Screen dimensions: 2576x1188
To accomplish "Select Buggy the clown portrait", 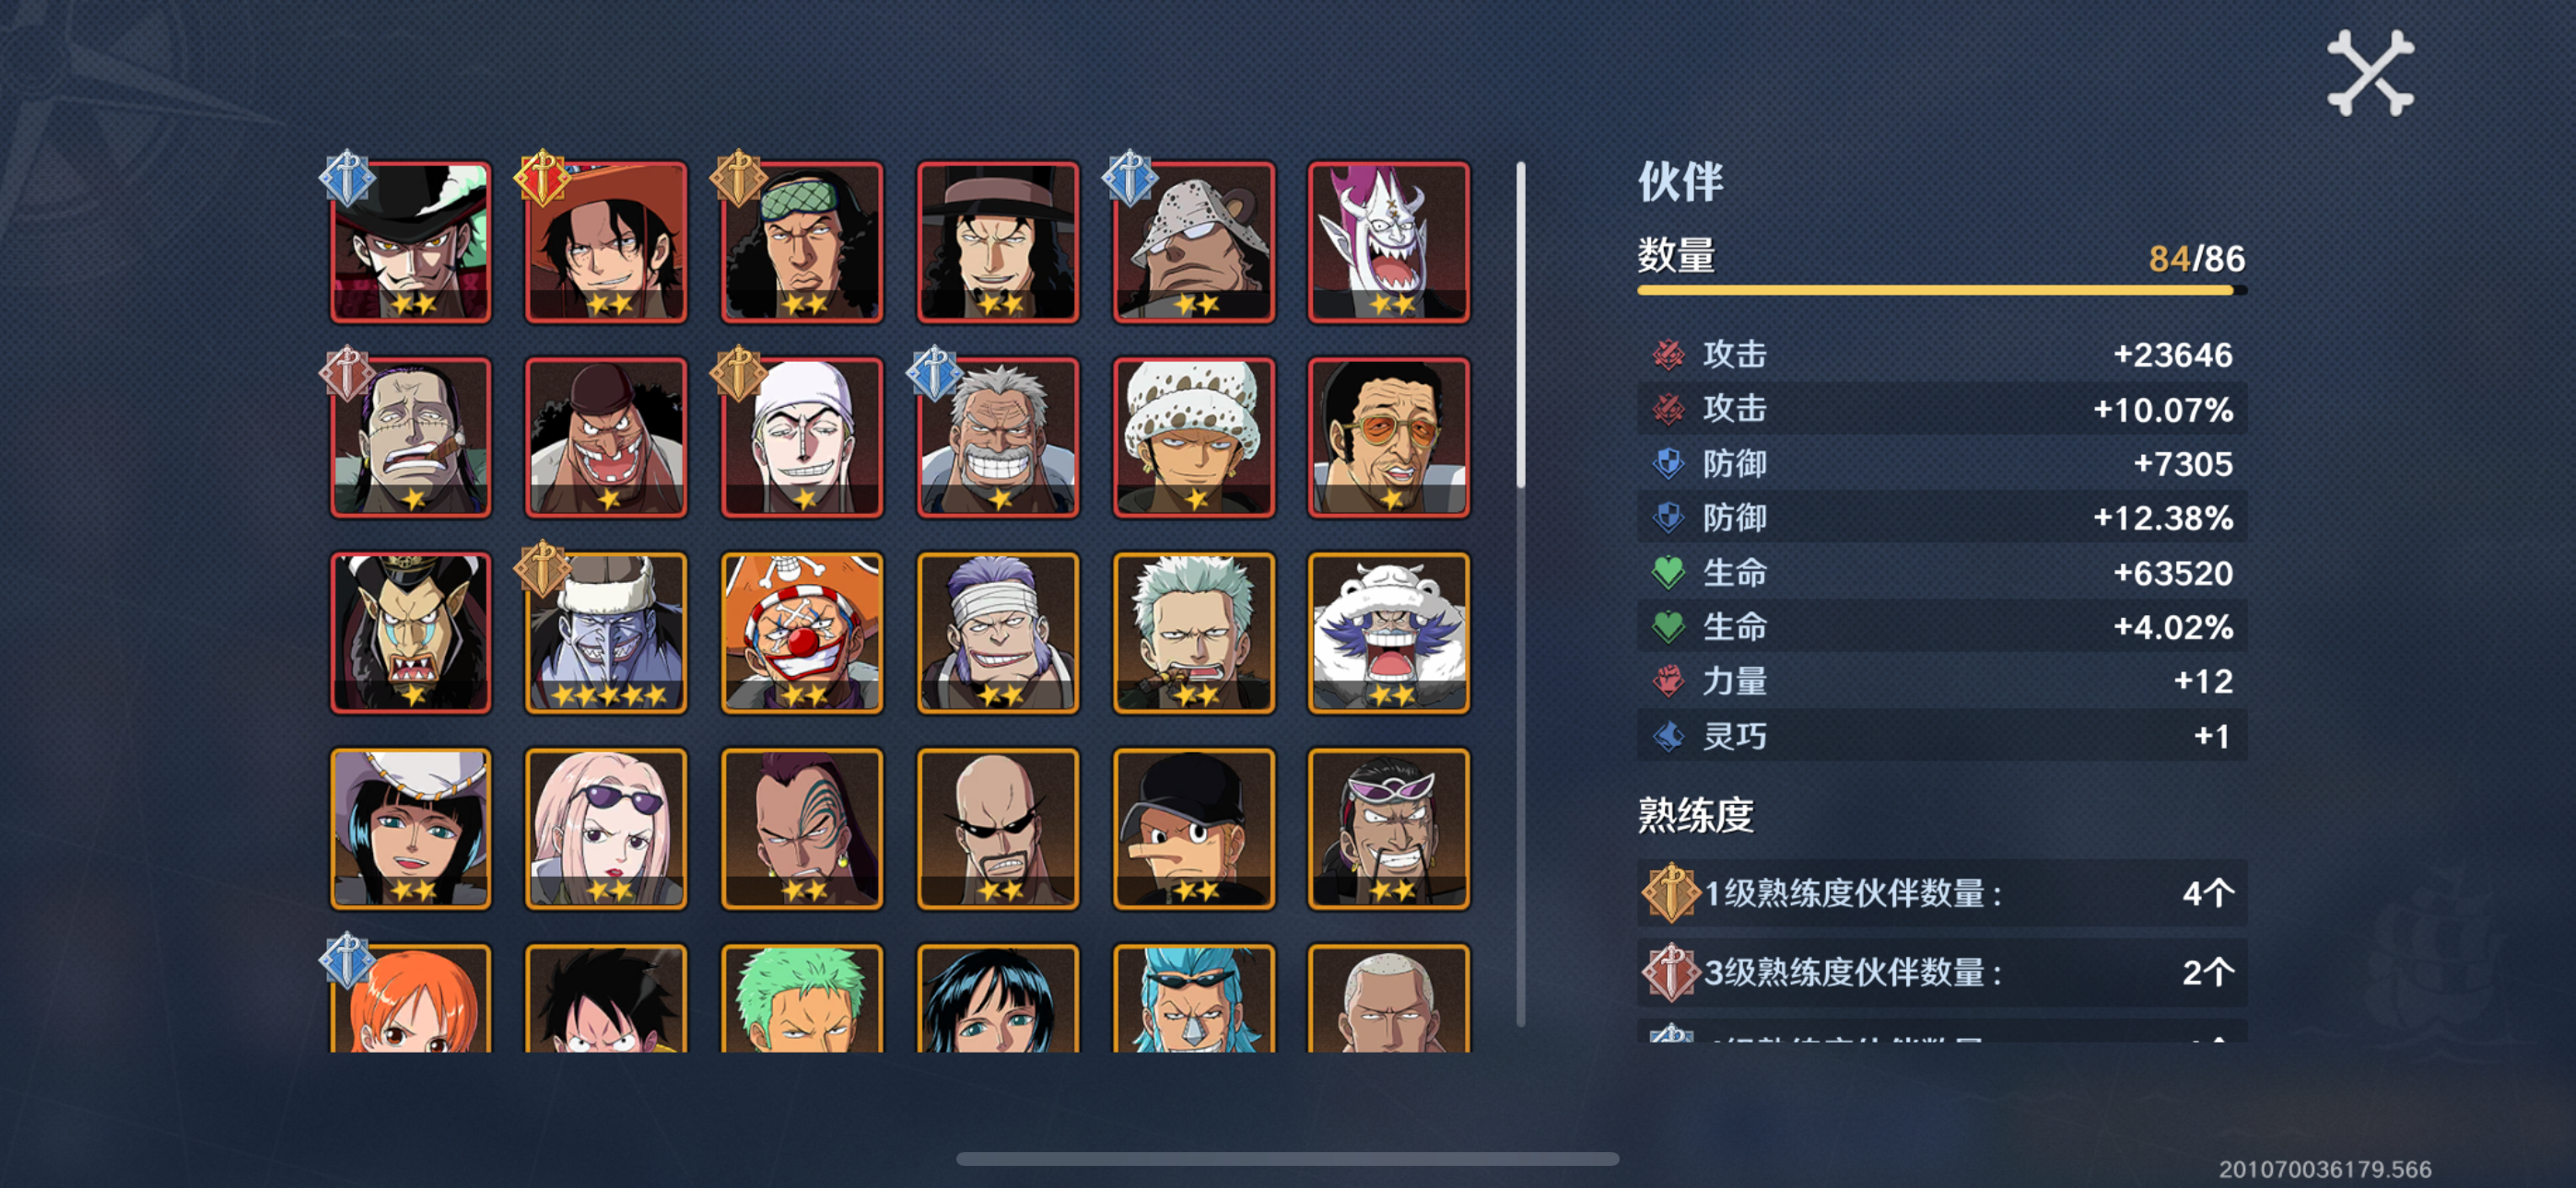I will click(802, 632).
